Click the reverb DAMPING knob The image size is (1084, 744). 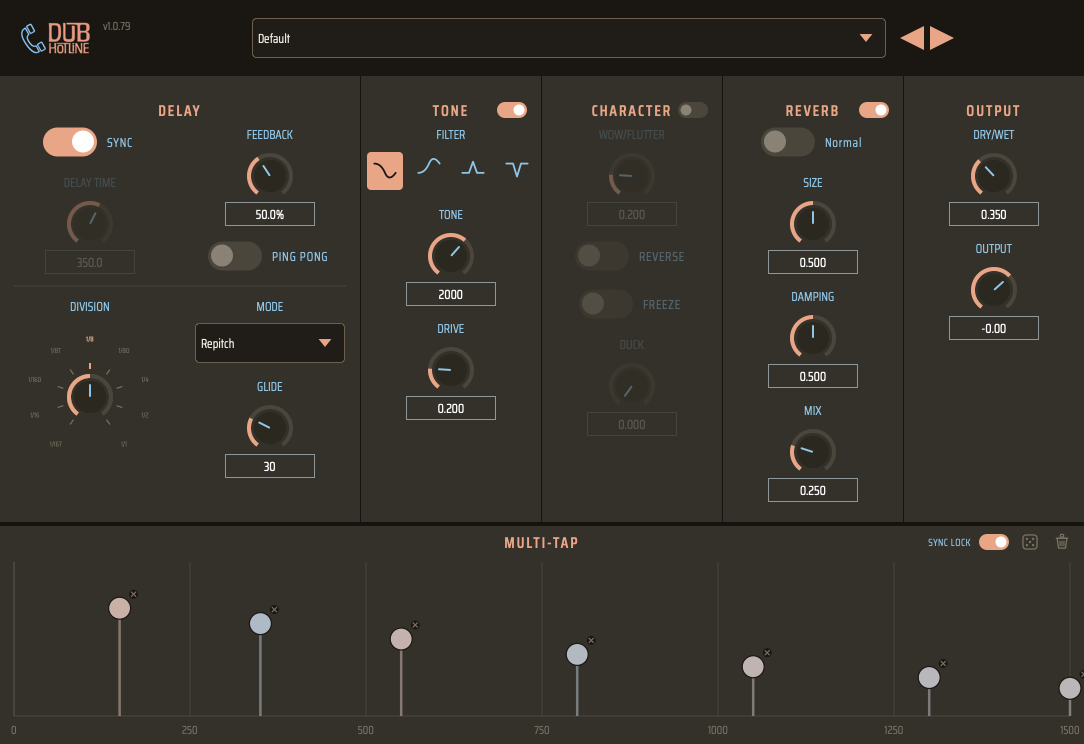tap(812, 337)
